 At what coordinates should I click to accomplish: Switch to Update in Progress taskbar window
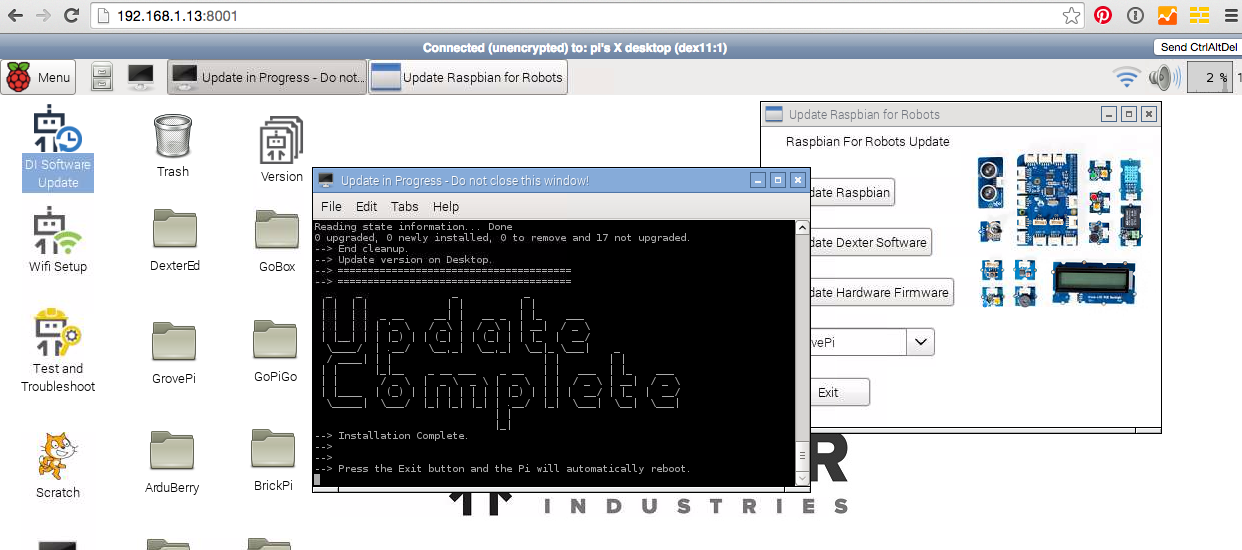pyautogui.click(x=267, y=77)
